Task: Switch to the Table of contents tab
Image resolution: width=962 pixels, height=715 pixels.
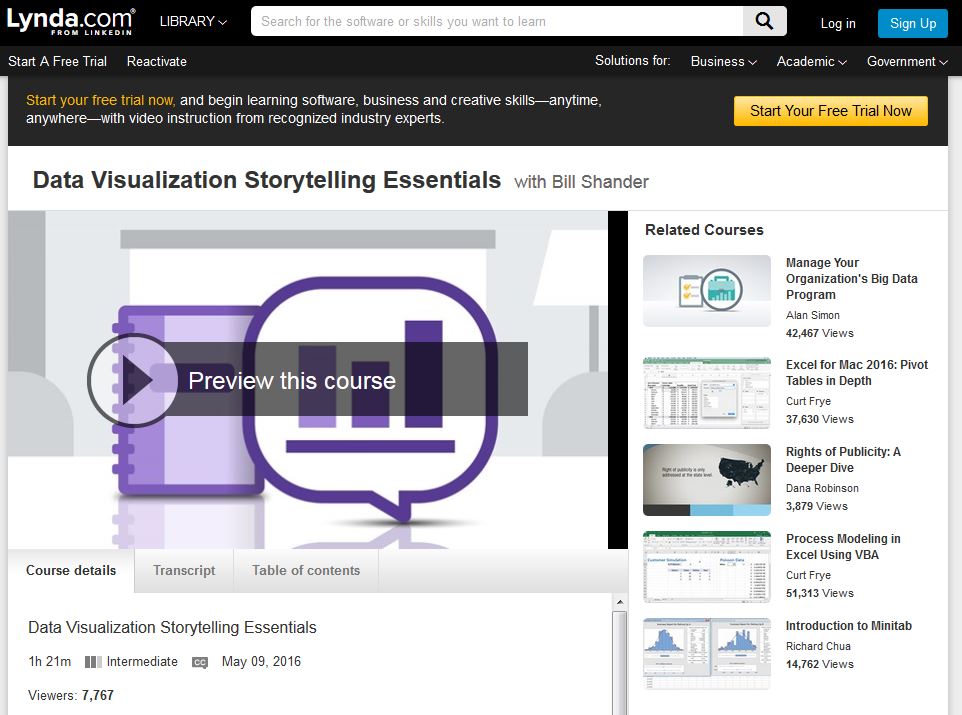Action: tap(306, 571)
